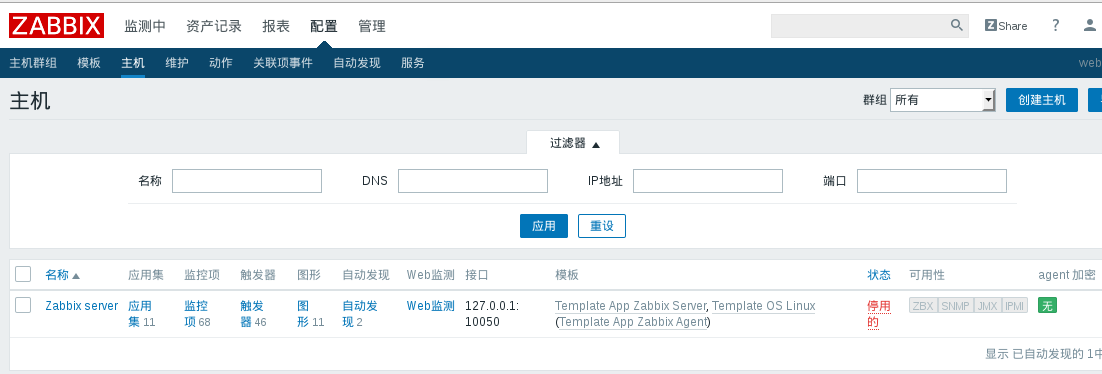
Task: Open Web监测 row link
Action: (431, 306)
